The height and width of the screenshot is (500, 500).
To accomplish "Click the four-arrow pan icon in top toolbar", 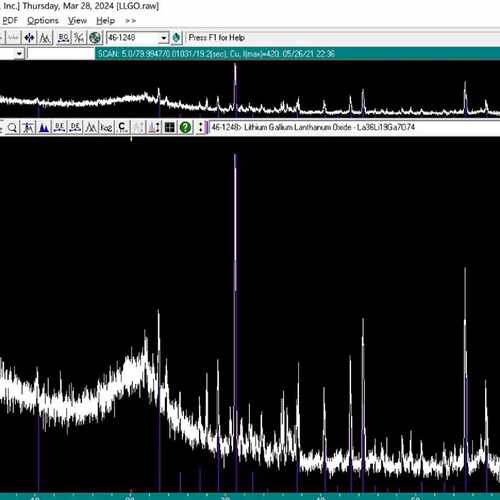I will pyautogui.click(x=29, y=38).
